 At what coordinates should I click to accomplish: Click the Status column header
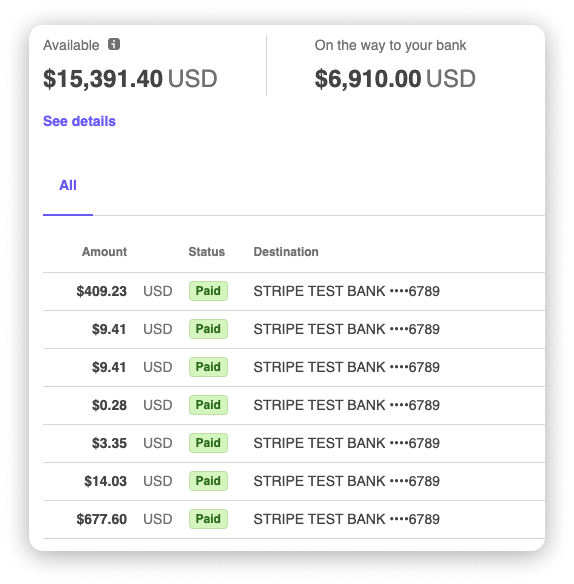[206, 252]
